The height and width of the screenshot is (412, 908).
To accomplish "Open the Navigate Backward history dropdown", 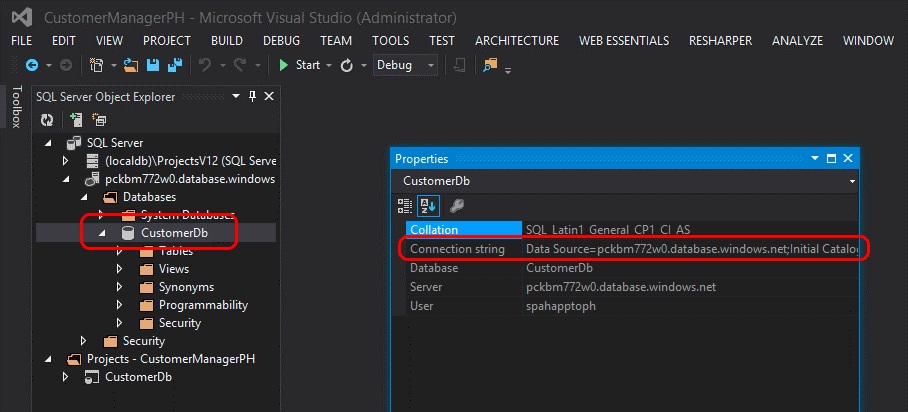I will tap(49, 65).
